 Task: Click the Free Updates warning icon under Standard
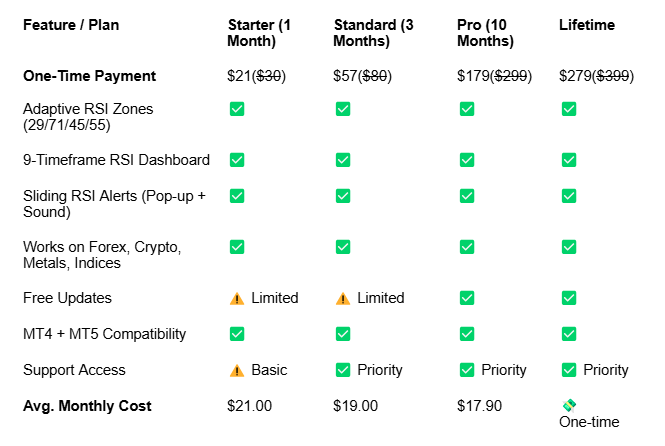click(343, 298)
